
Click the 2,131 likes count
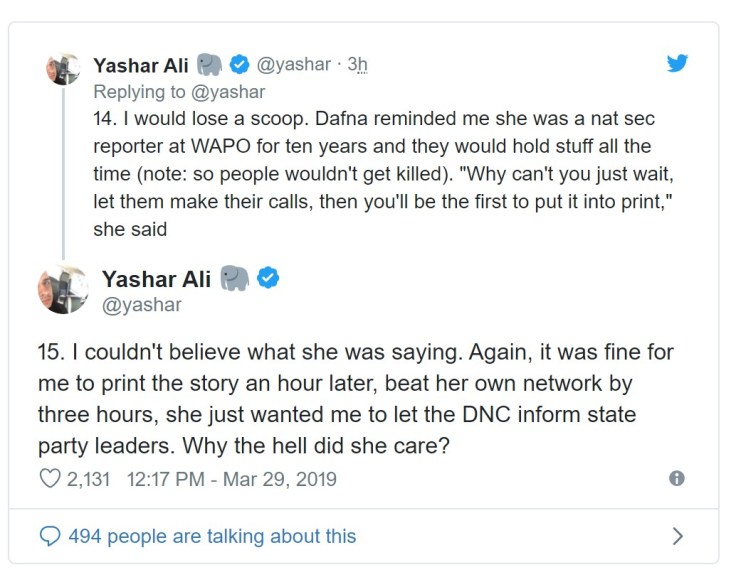click(91, 479)
